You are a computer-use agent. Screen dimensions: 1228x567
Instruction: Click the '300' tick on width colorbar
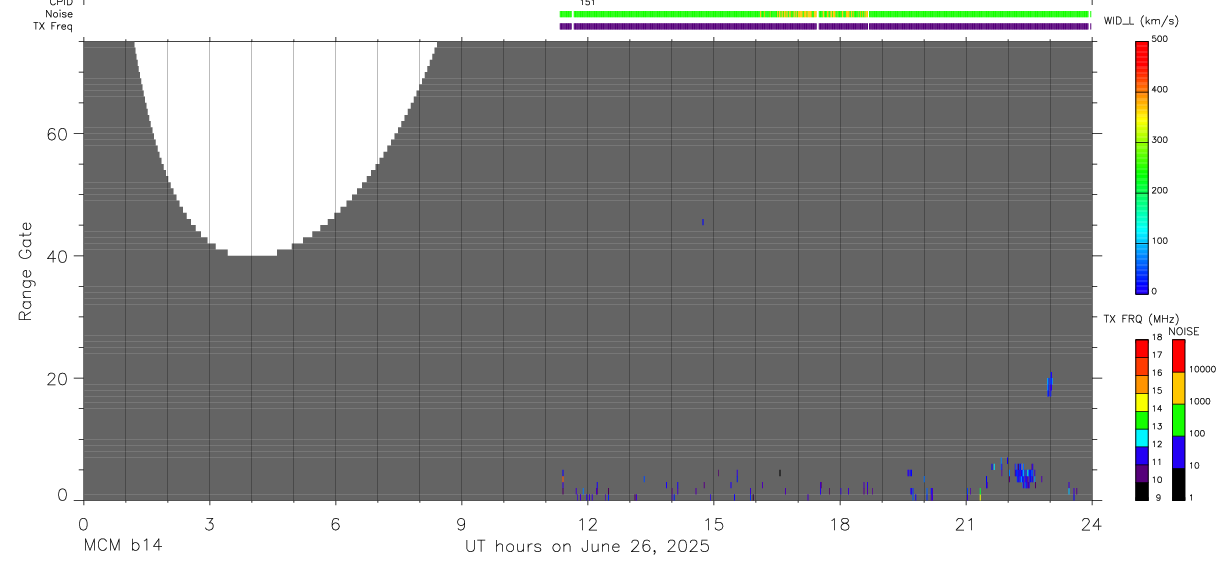tap(1160, 140)
